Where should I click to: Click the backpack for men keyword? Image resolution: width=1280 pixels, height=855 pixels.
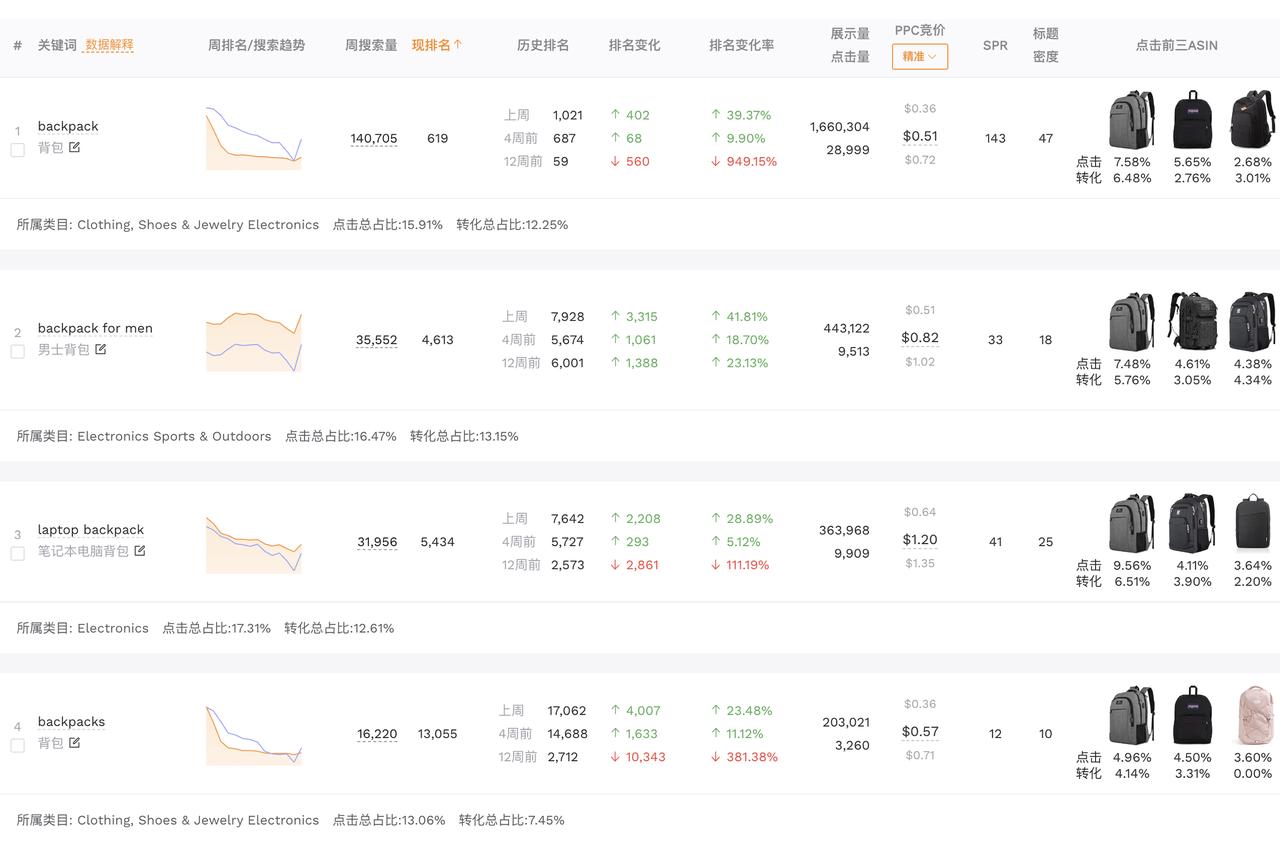[95, 328]
